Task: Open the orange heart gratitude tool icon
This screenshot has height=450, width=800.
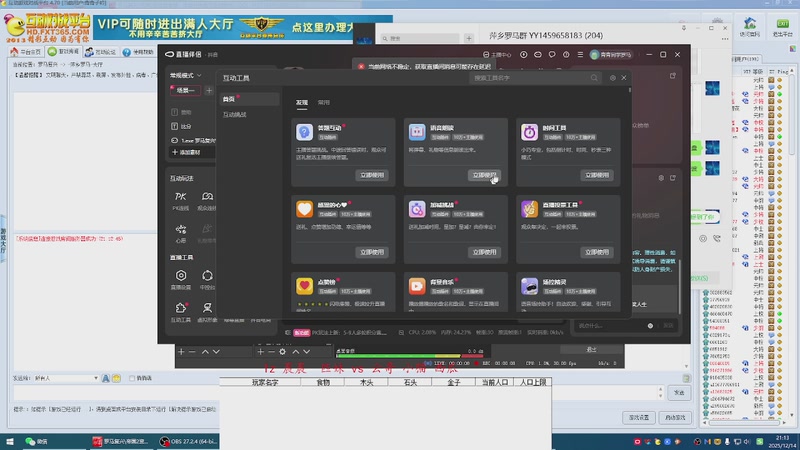Action: (304, 209)
